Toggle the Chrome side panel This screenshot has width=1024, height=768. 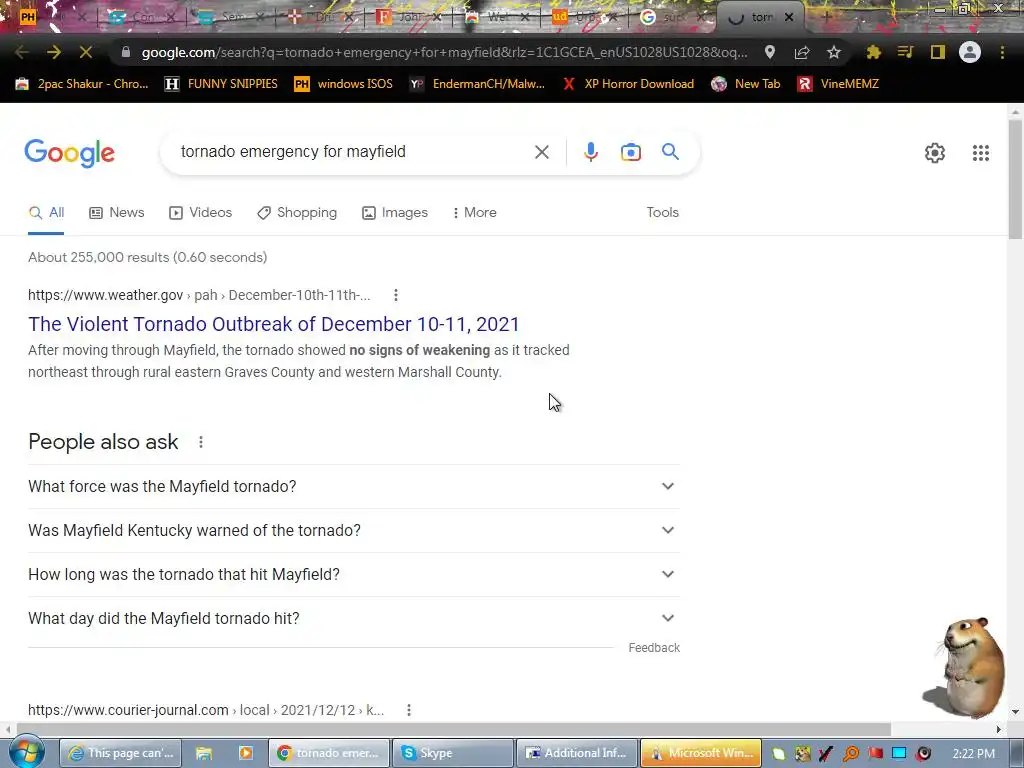[x=938, y=52]
